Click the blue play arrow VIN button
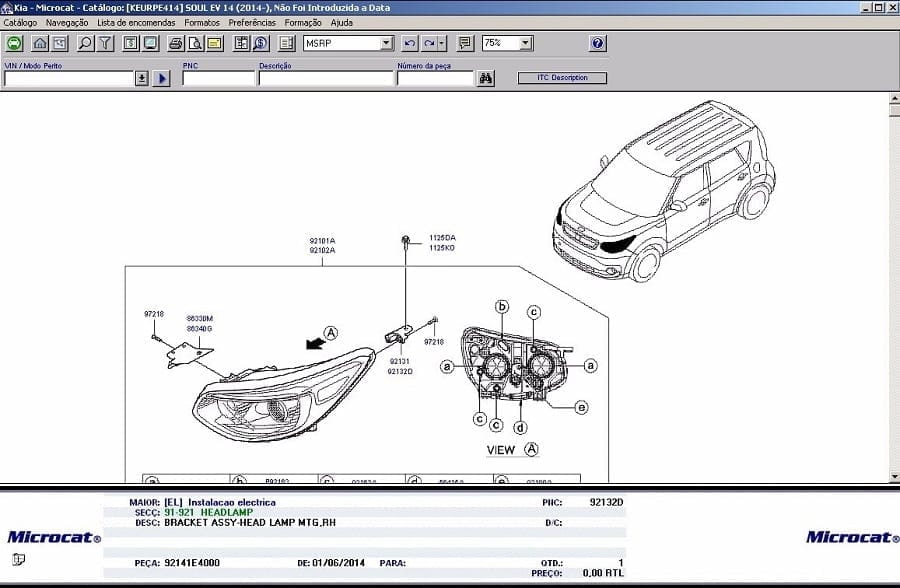 161,78
